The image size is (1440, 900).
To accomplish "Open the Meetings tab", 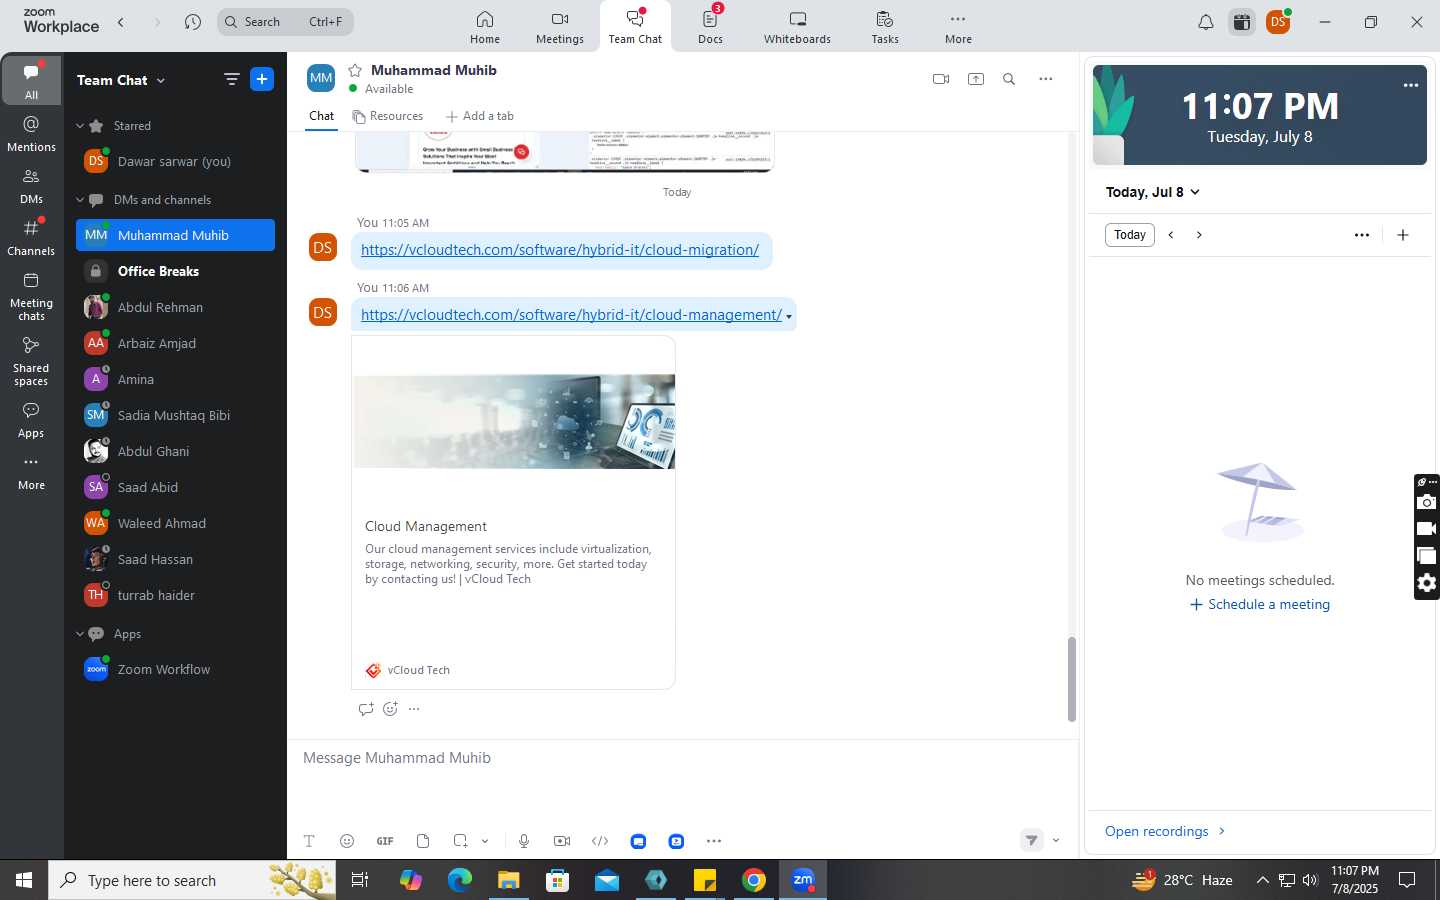I will coord(560,27).
